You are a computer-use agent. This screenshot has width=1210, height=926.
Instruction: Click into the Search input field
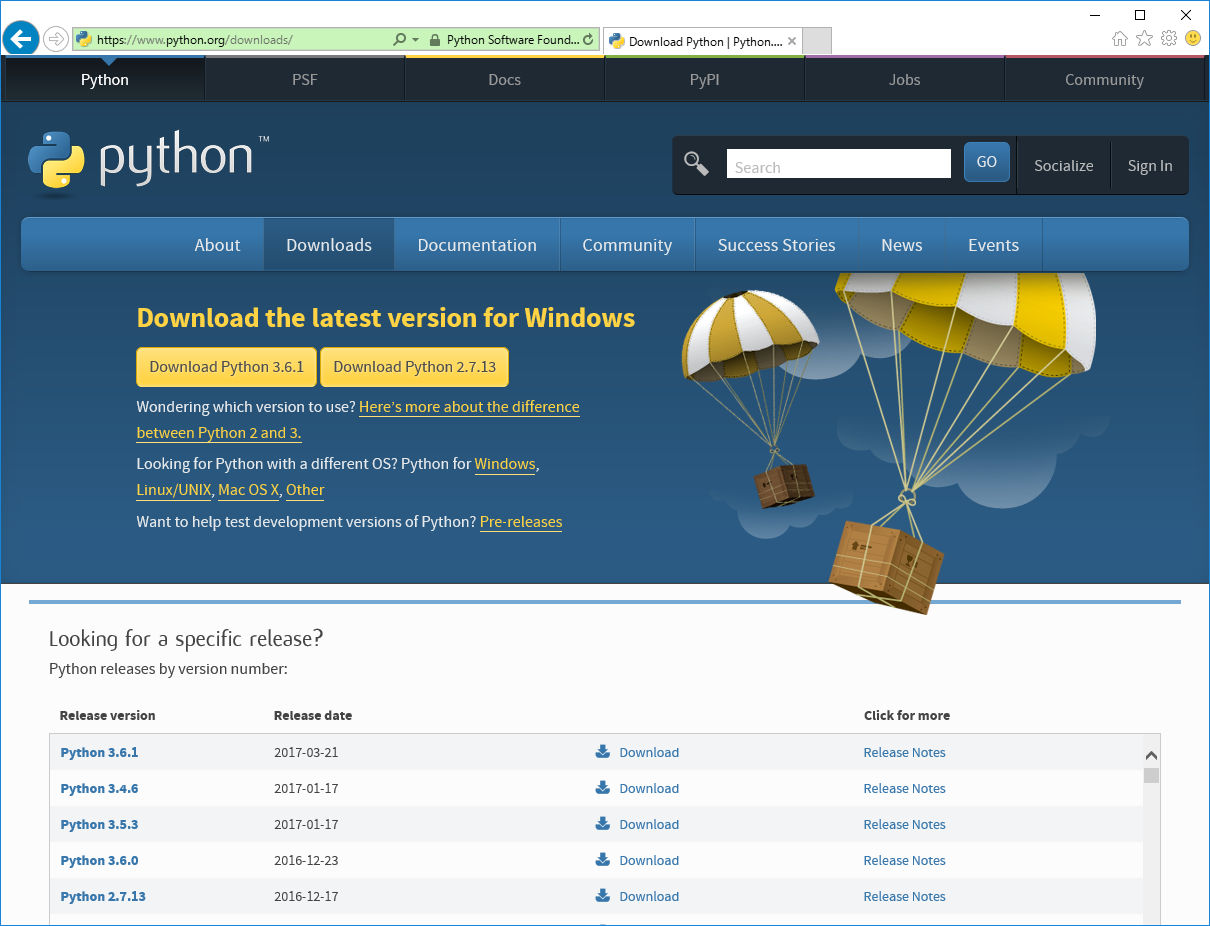pyautogui.click(x=838, y=166)
